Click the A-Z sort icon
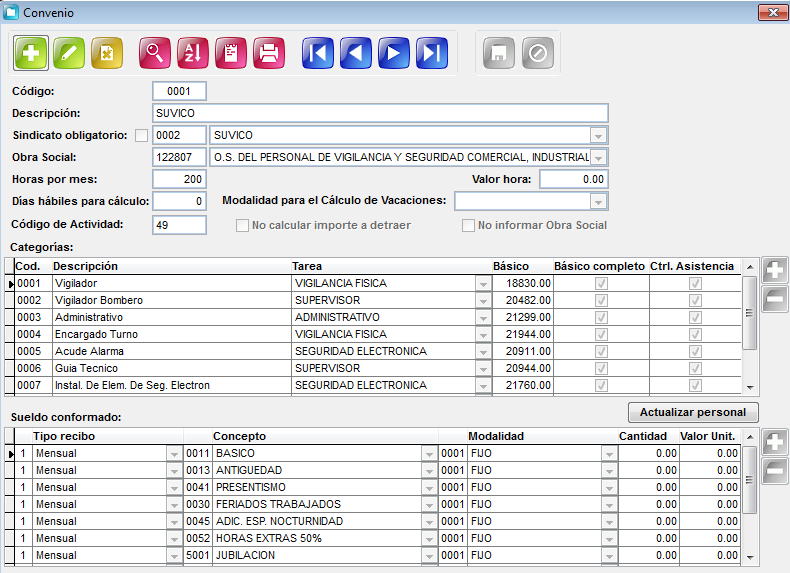 193,53
